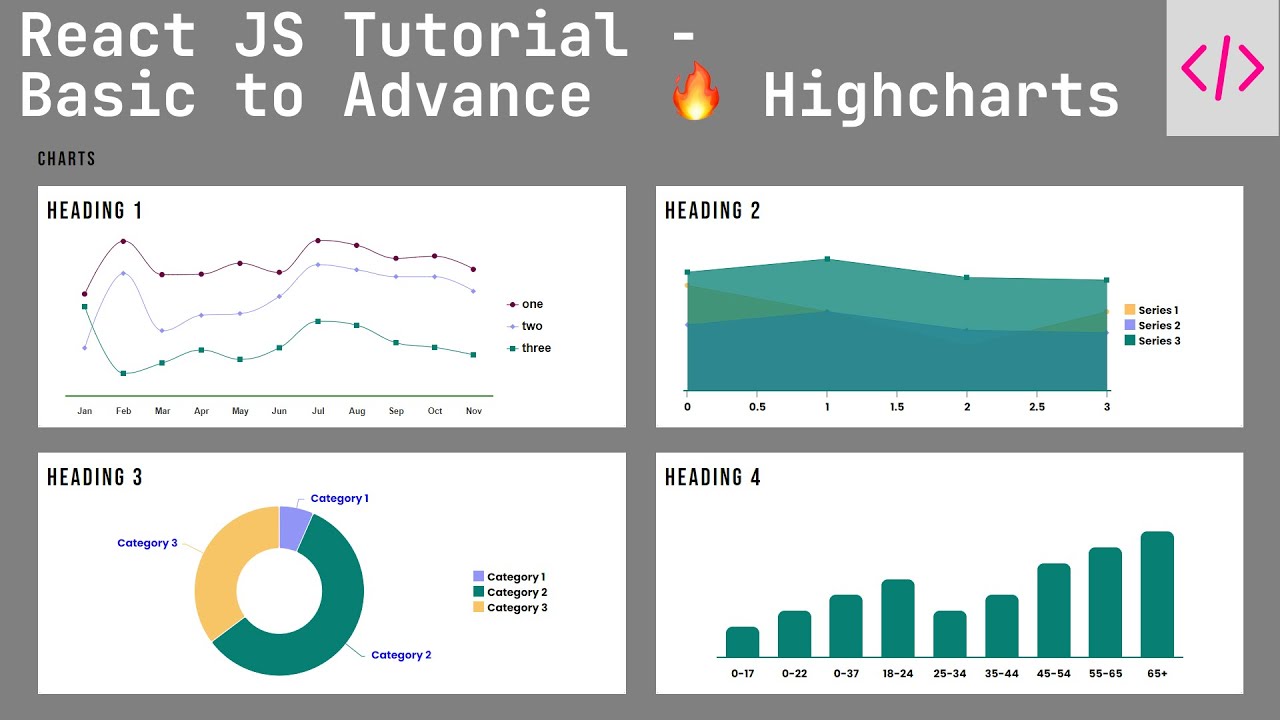
Task: Click the '1.5' axis label in area chart
Action: (x=897, y=407)
